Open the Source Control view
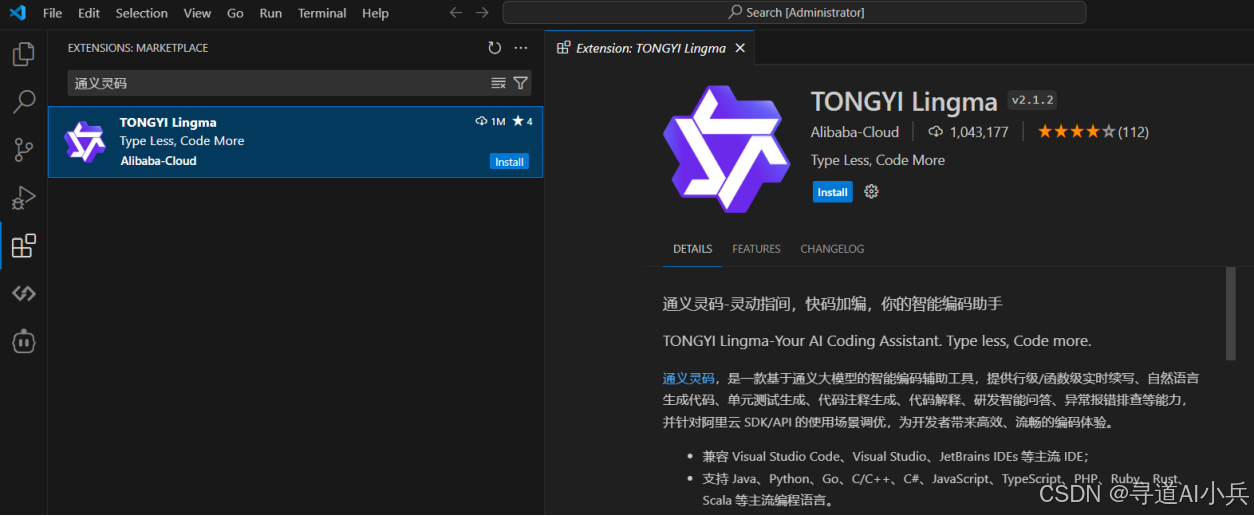1254x516 pixels. point(24,150)
